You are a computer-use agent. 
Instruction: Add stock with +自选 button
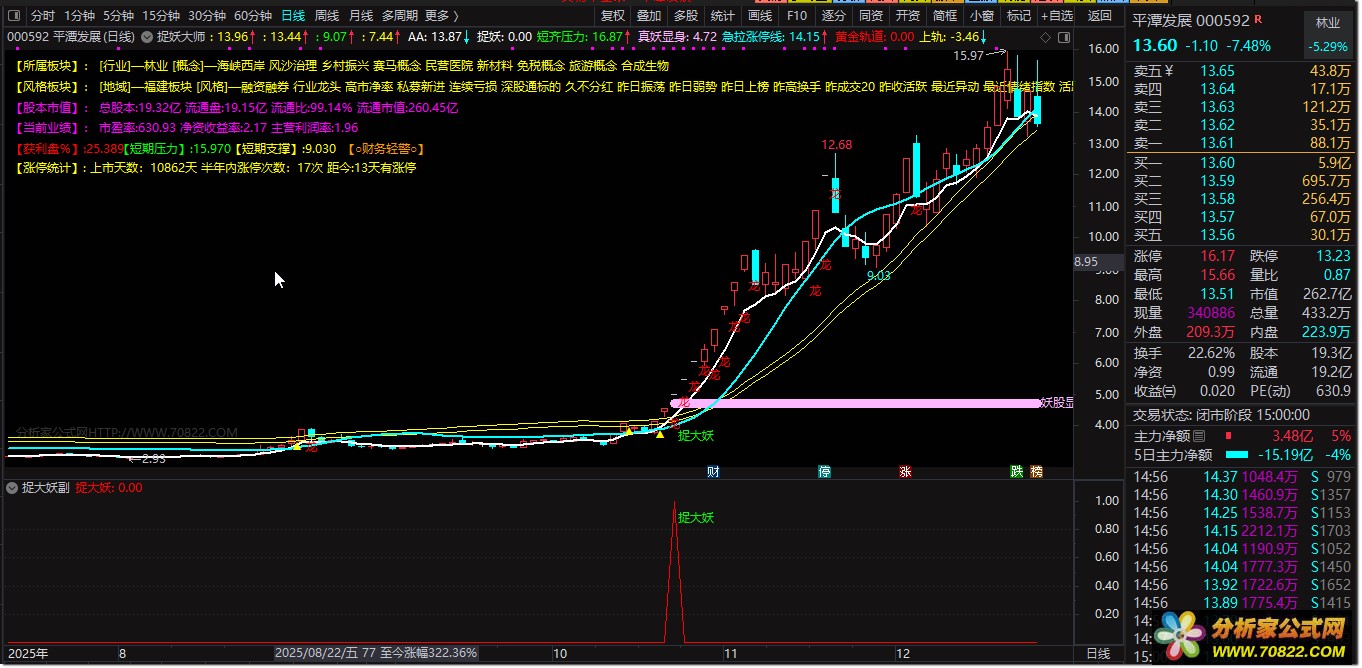(x=1057, y=16)
